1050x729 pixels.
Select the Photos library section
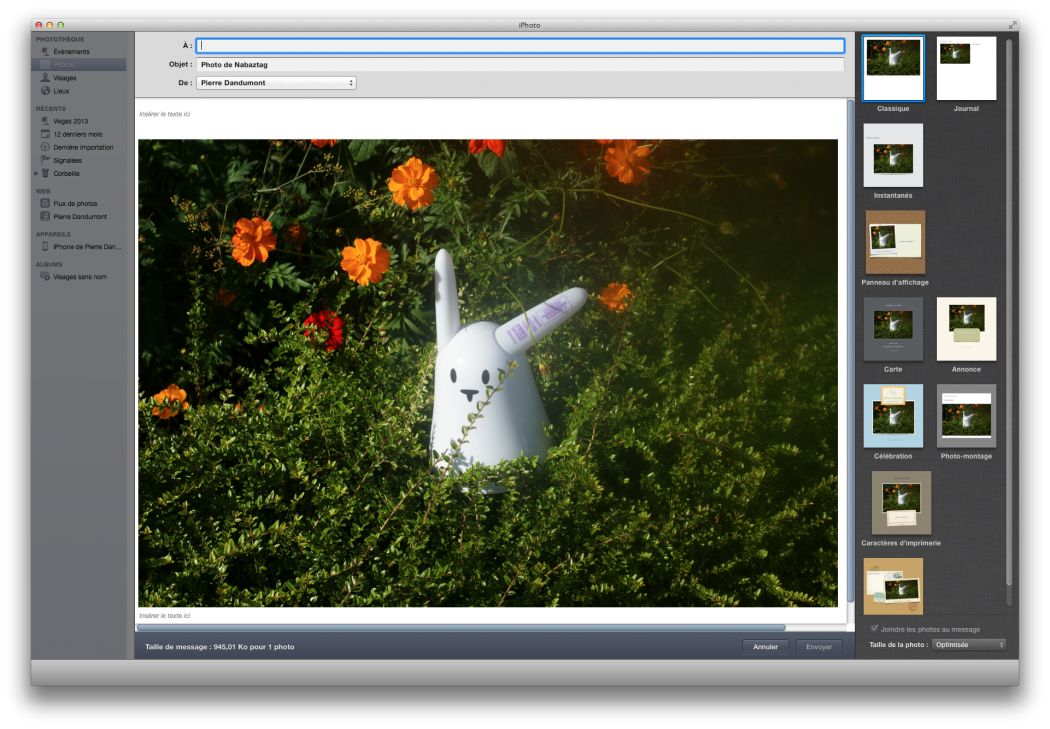click(67, 64)
